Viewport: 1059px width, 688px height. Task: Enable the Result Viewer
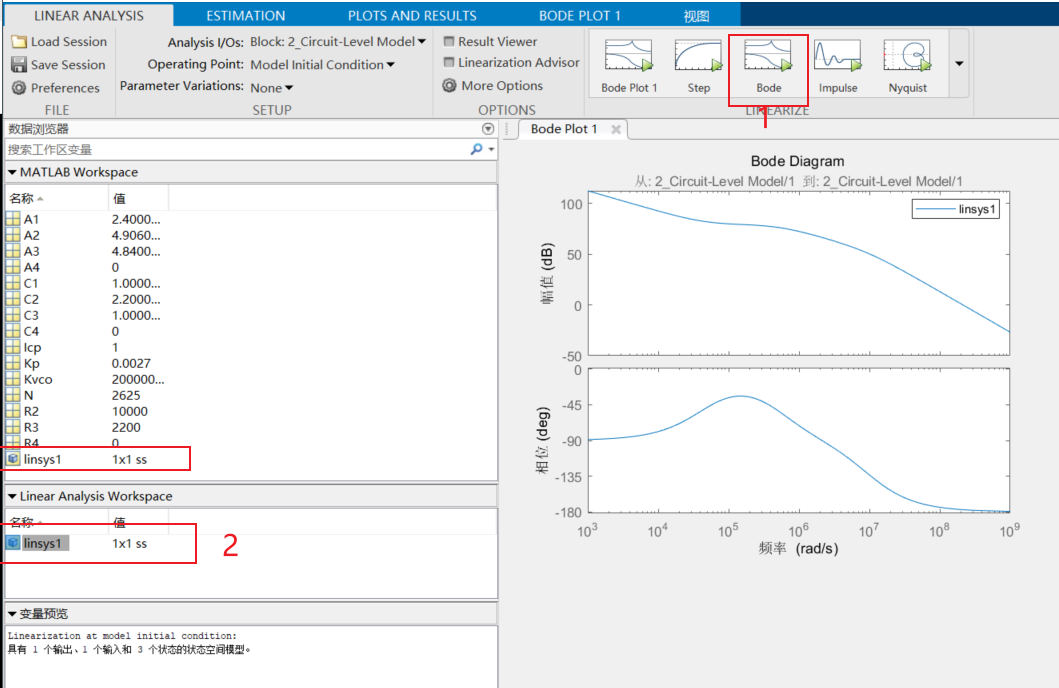[x=491, y=41]
